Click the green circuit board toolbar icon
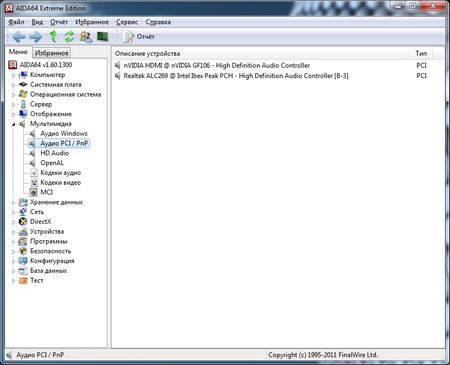The image size is (450, 365). click(x=102, y=36)
